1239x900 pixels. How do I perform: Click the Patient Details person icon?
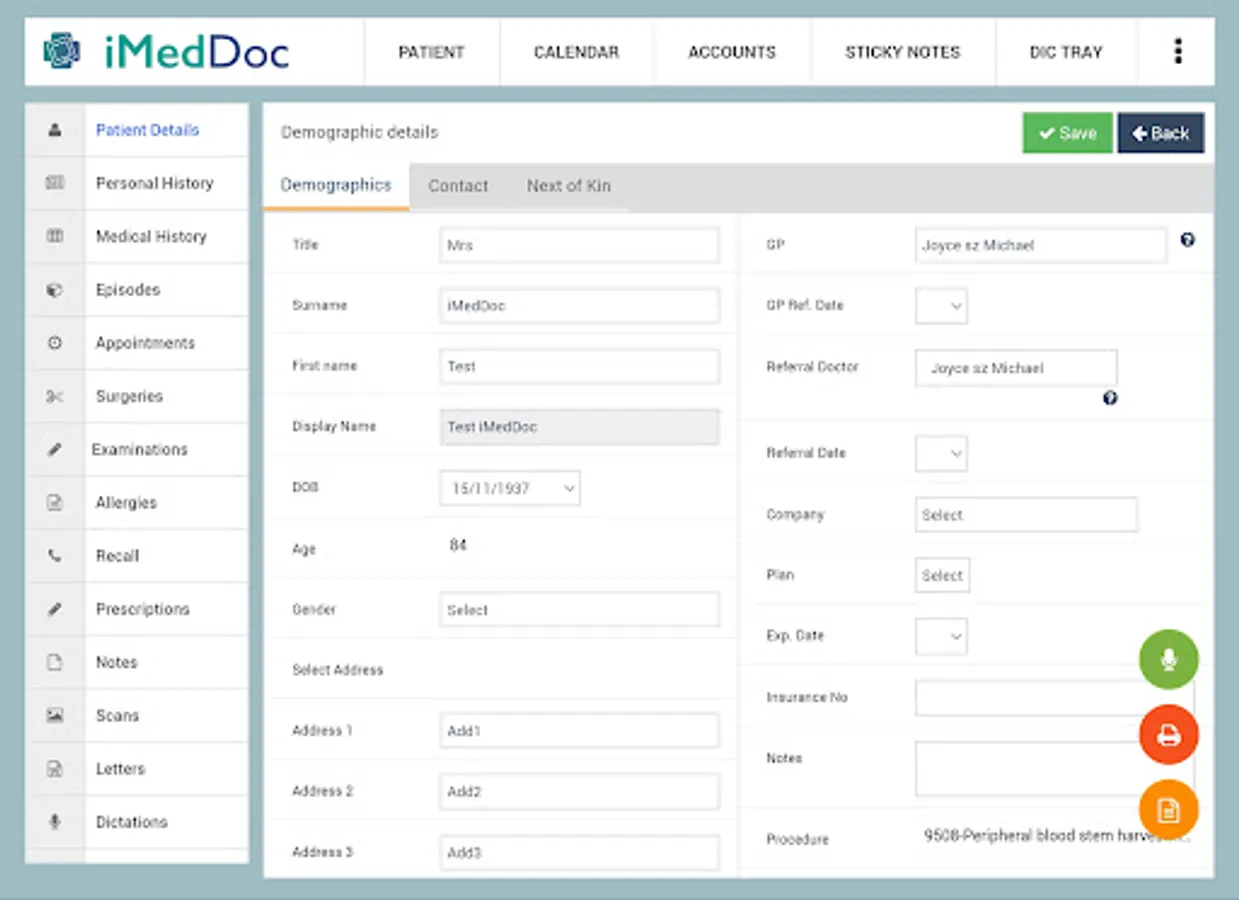tap(55, 130)
